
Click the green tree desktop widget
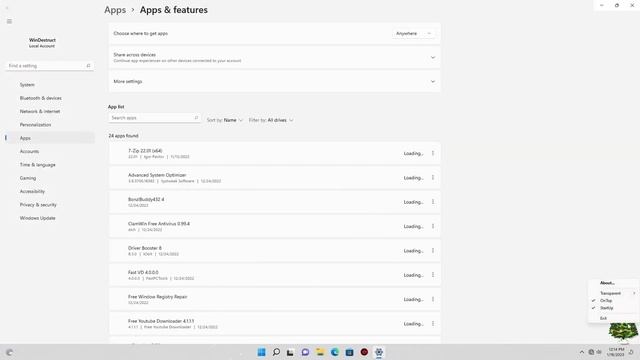623,331
